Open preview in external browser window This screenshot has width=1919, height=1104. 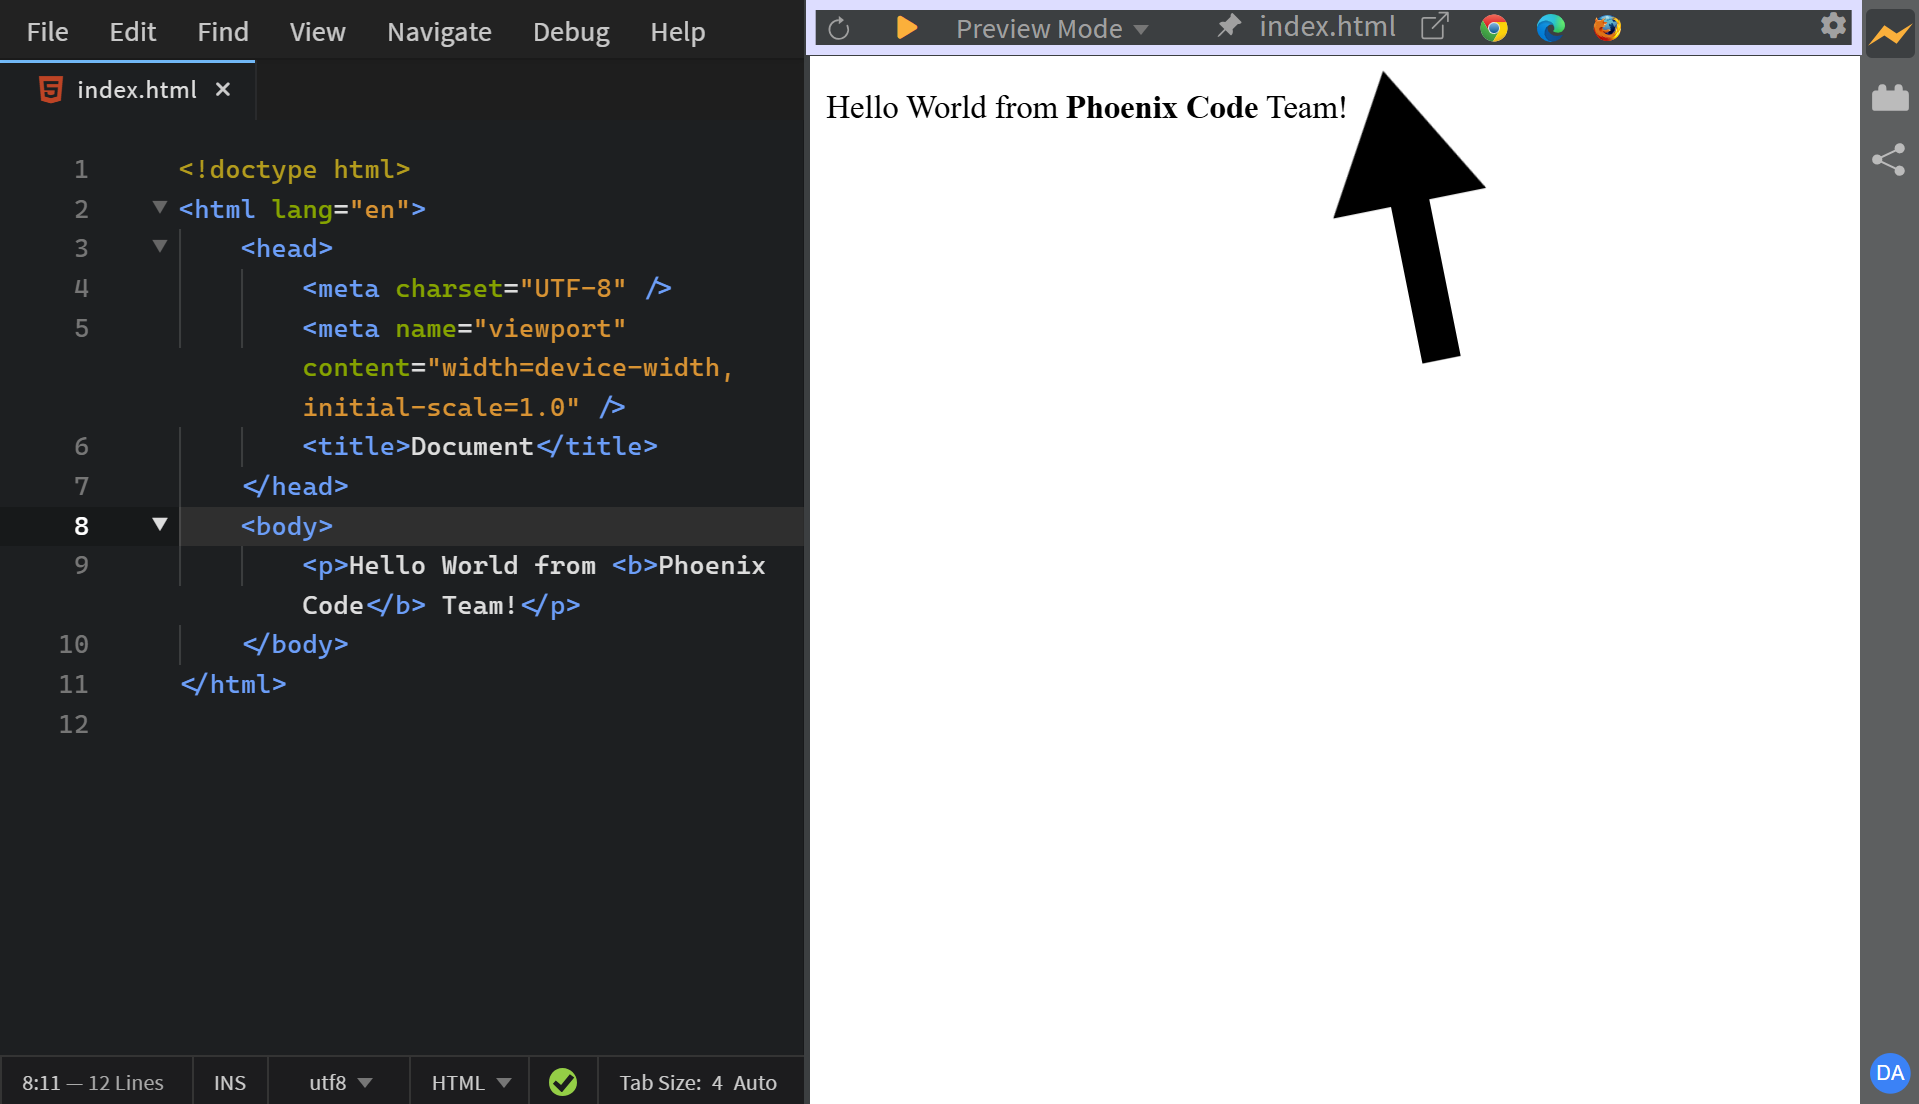click(x=1434, y=26)
